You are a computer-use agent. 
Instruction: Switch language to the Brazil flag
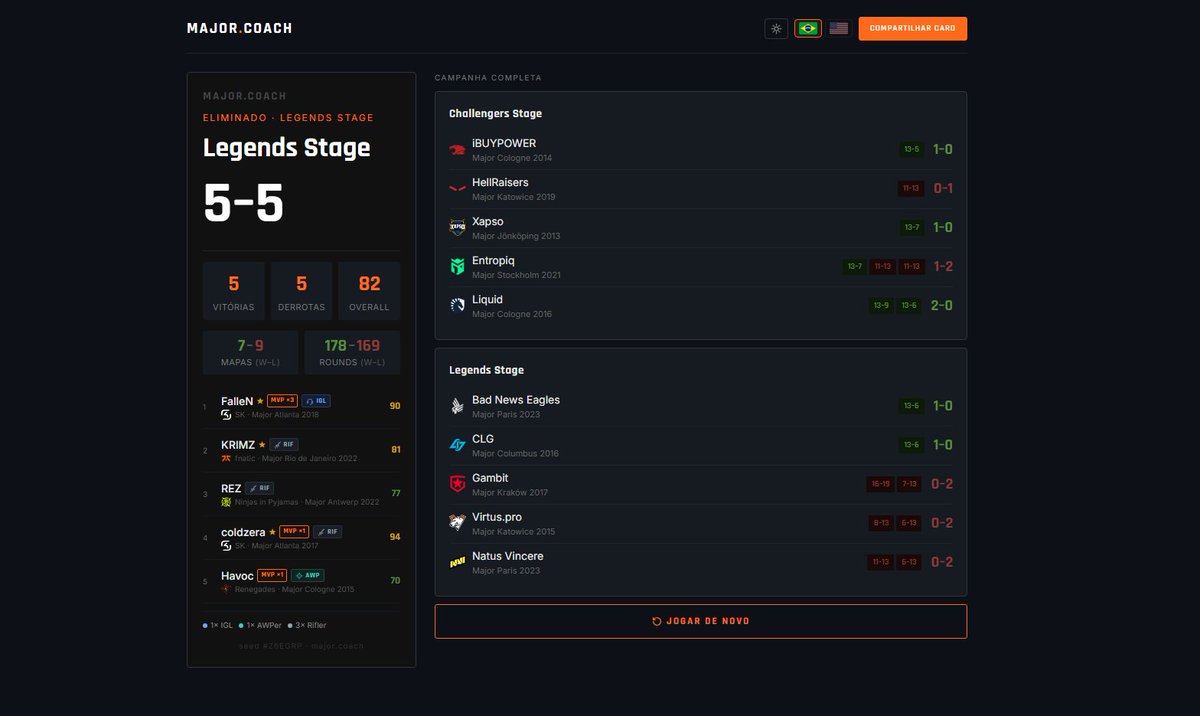[x=808, y=29]
